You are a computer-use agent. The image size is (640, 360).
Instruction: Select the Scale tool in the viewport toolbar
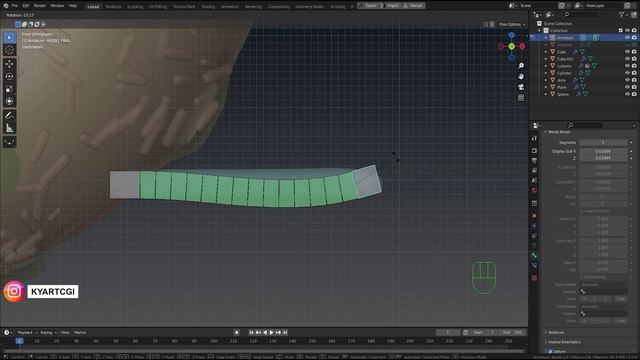pos(9,89)
